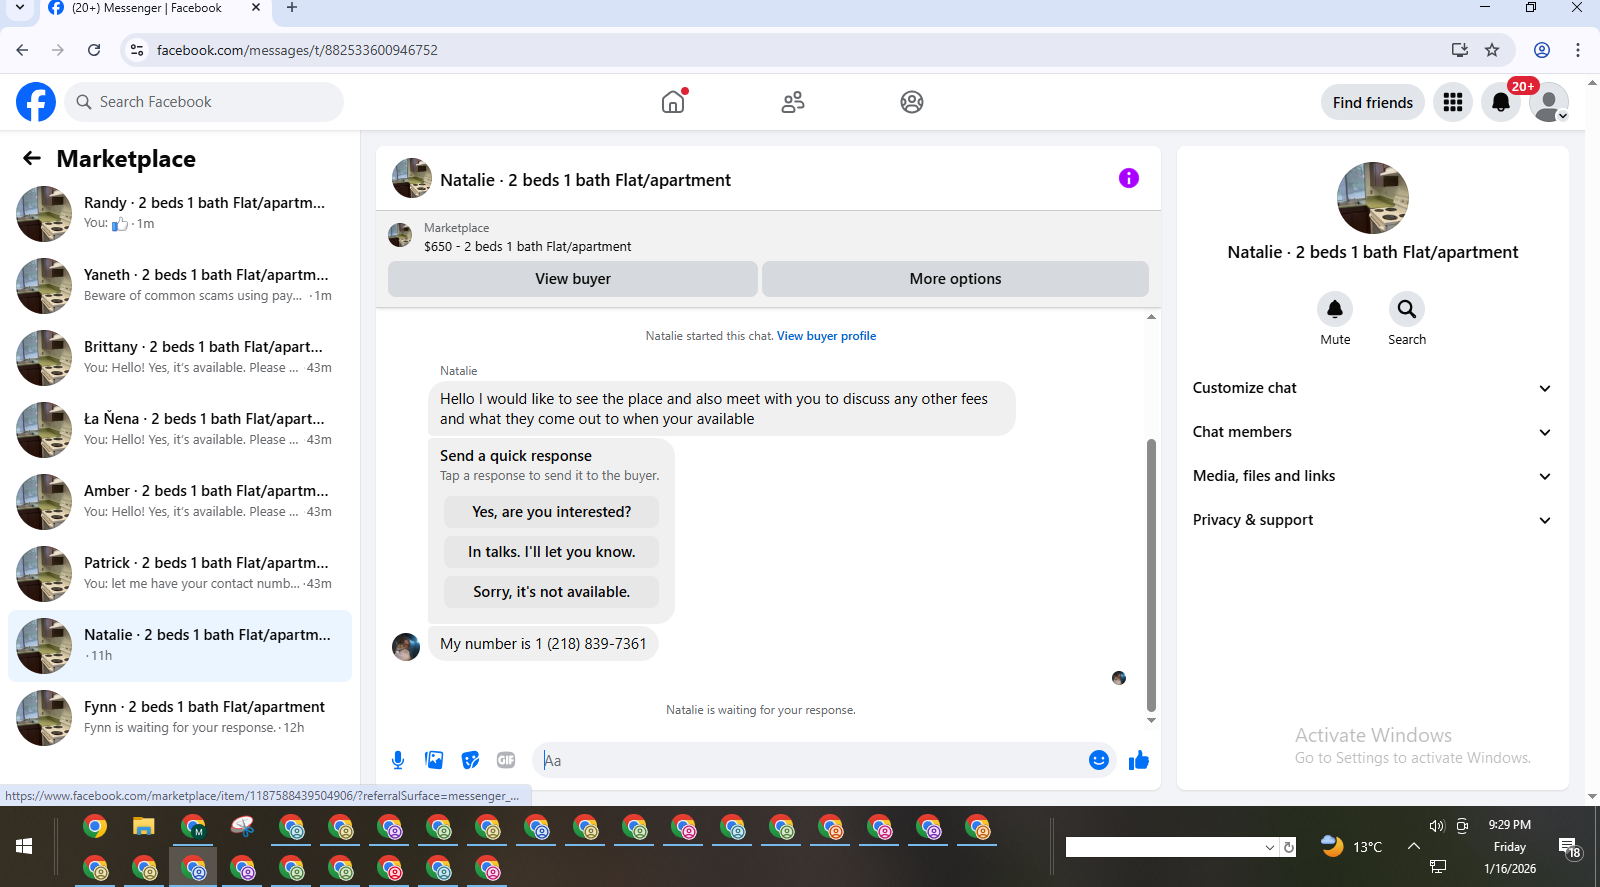
Task: Open Randy's 2 beds conversation
Action: coord(180,214)
